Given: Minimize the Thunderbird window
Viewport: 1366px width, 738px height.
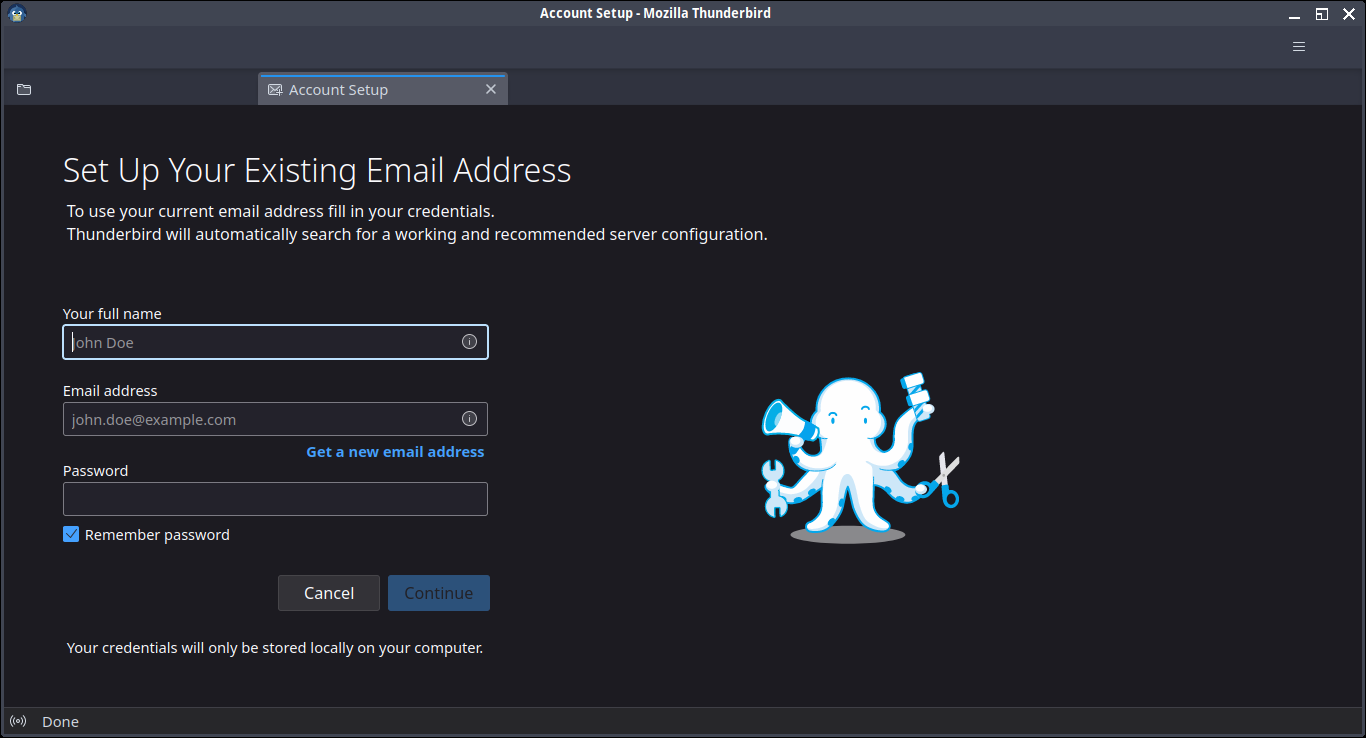Looking at the screenshot, I should pos(1294,14).
